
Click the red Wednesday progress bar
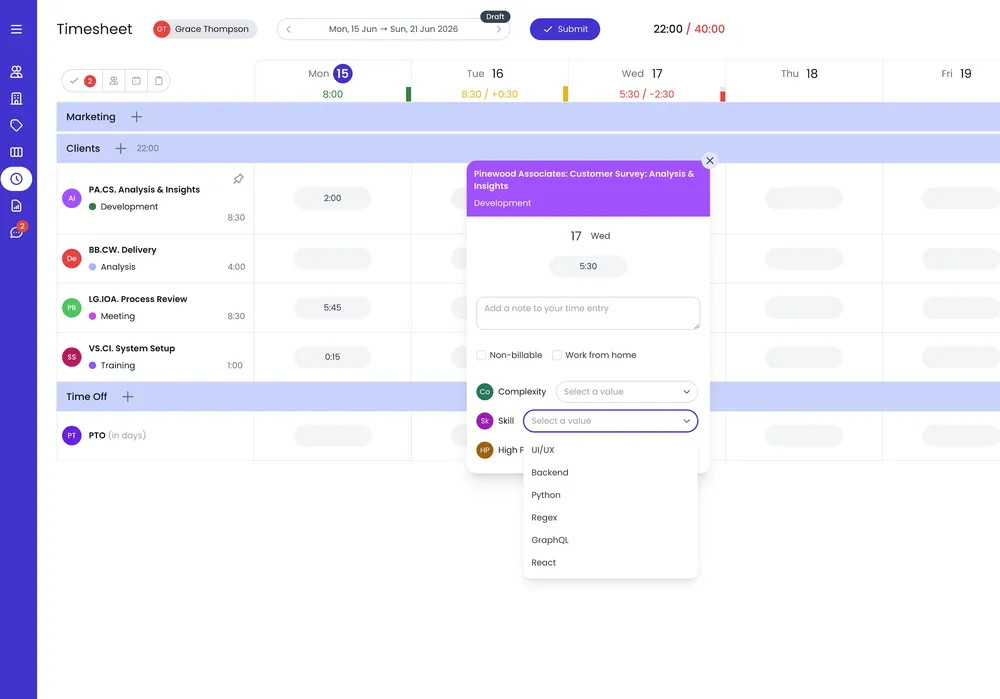coord(723,95)
